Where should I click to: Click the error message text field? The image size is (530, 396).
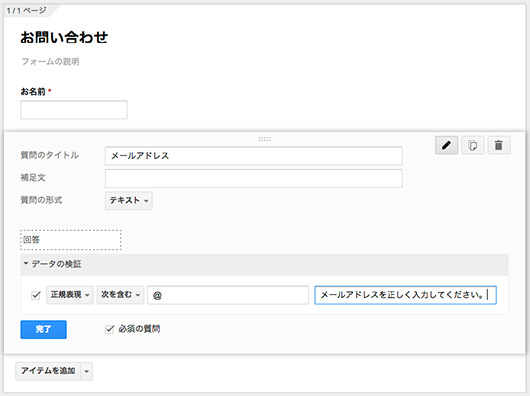(x=405, y=295)
